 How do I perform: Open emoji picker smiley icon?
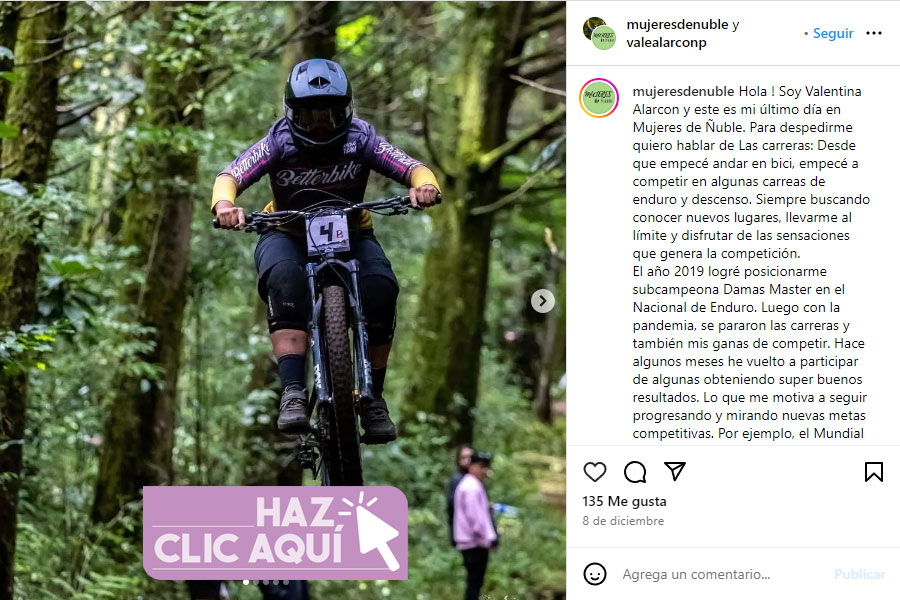point(595,574)
